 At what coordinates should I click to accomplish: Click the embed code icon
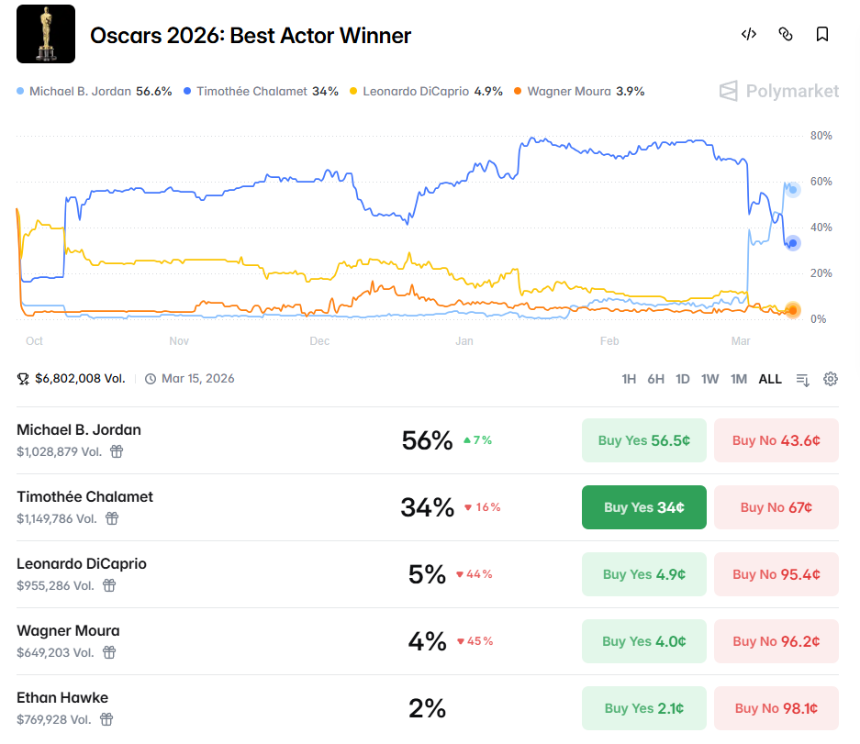748,34
